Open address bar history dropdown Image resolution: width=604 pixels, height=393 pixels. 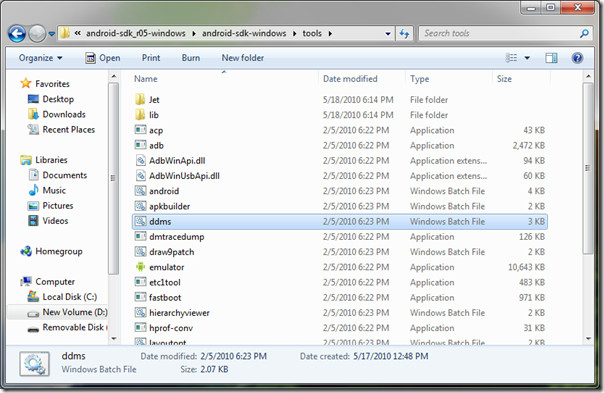tap(388, 34)
